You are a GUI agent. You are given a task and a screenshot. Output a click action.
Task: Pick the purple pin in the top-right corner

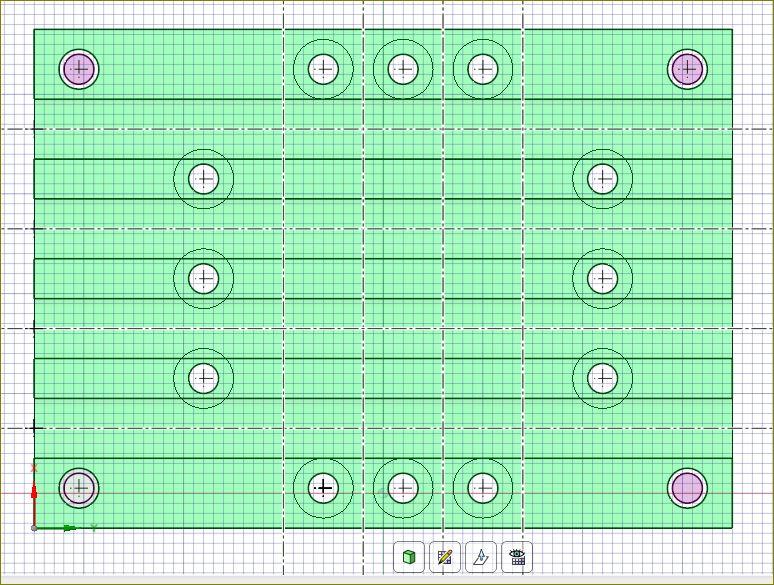click(x=687, y=69)
